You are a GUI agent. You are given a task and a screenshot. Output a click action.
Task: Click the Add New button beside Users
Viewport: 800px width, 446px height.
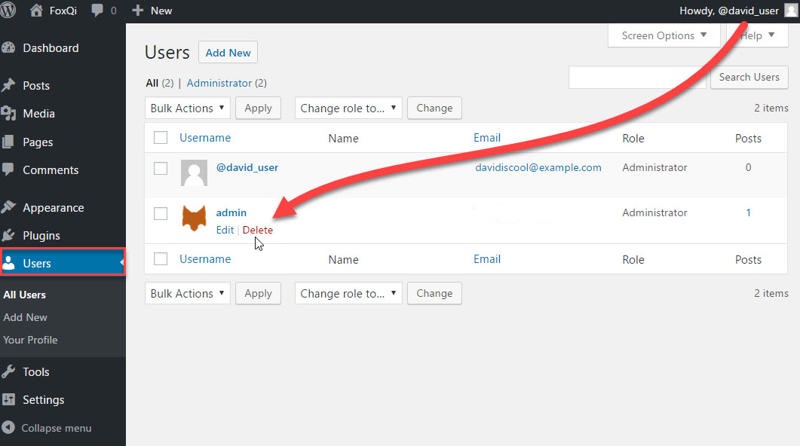point(227,53)
